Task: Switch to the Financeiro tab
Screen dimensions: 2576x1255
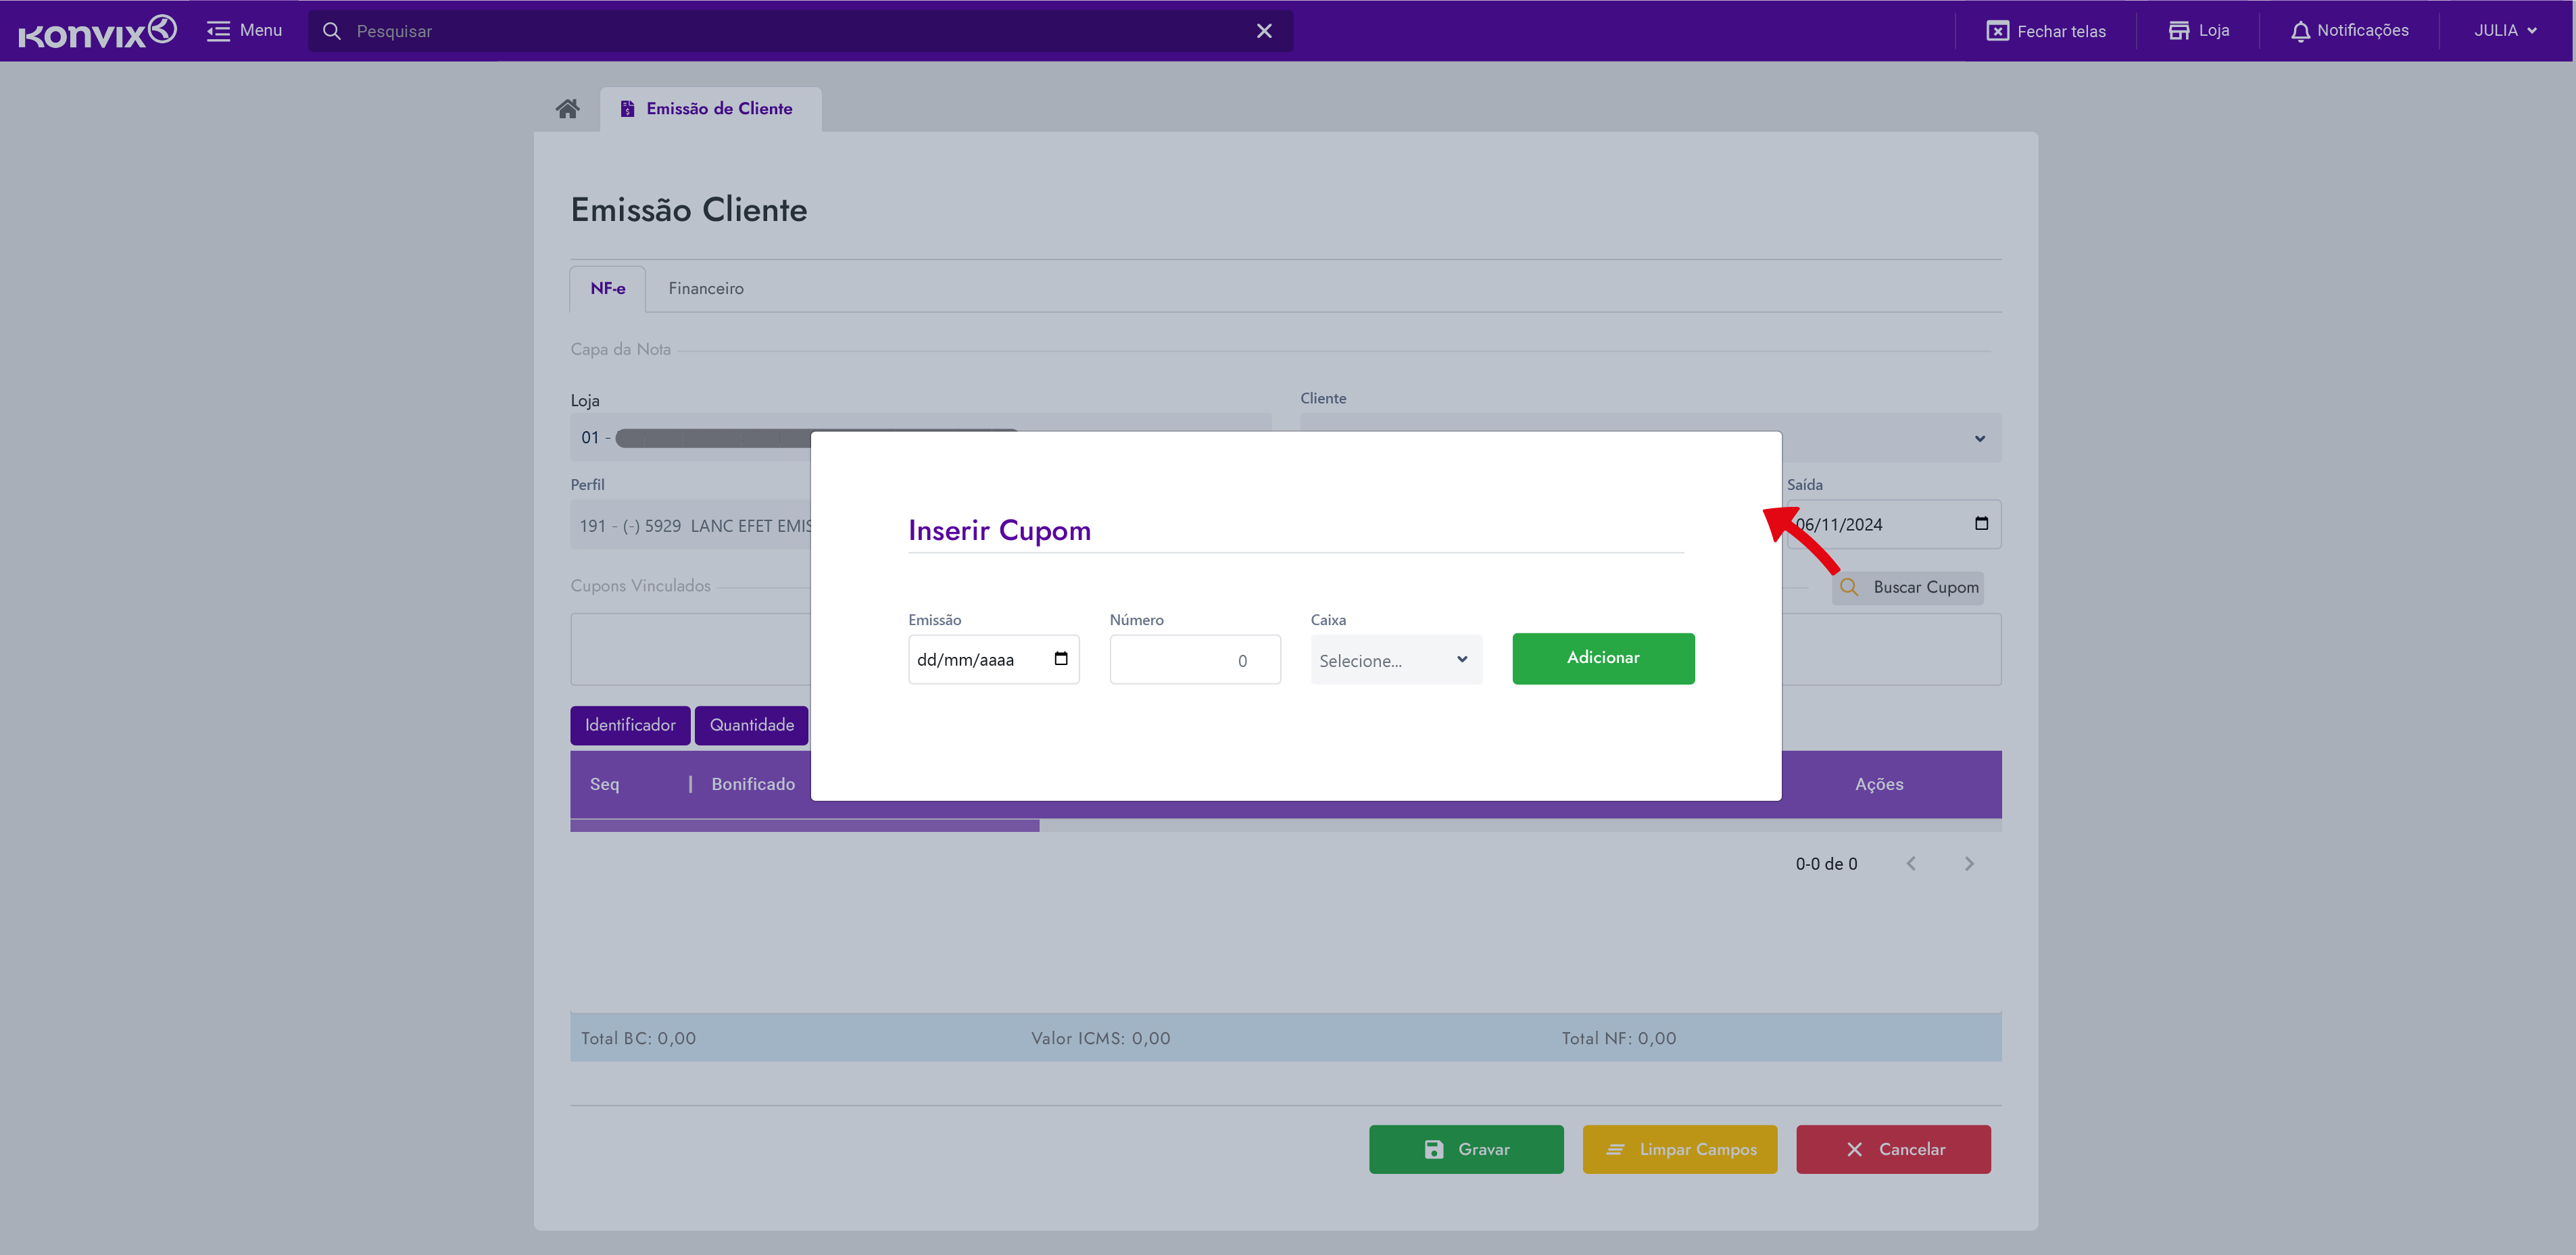Action: (x=705, y=289)
